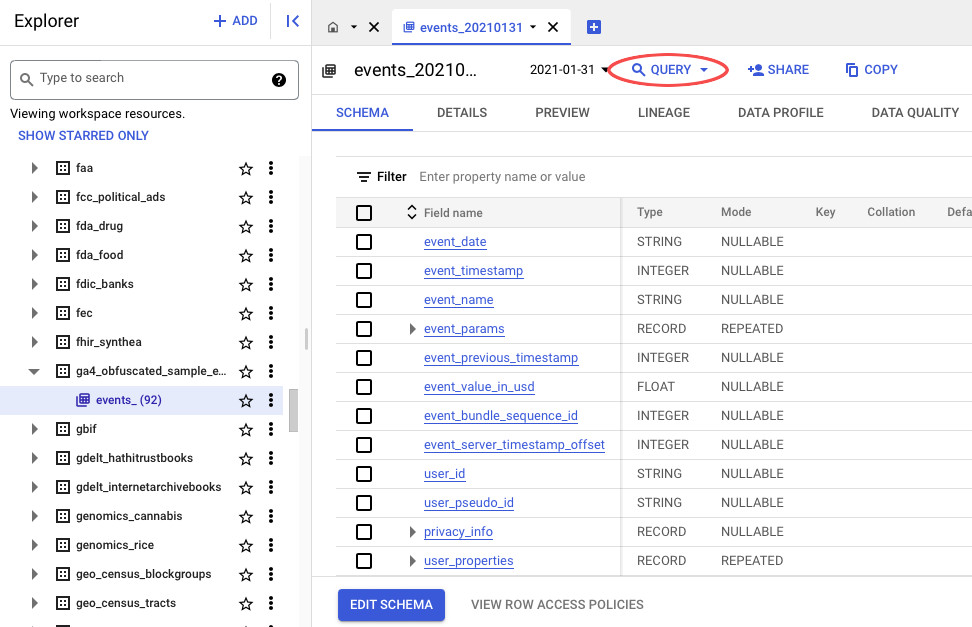Star the fda_drug dataset
This screenshot has width=972, height=627.
coord(246,226)
